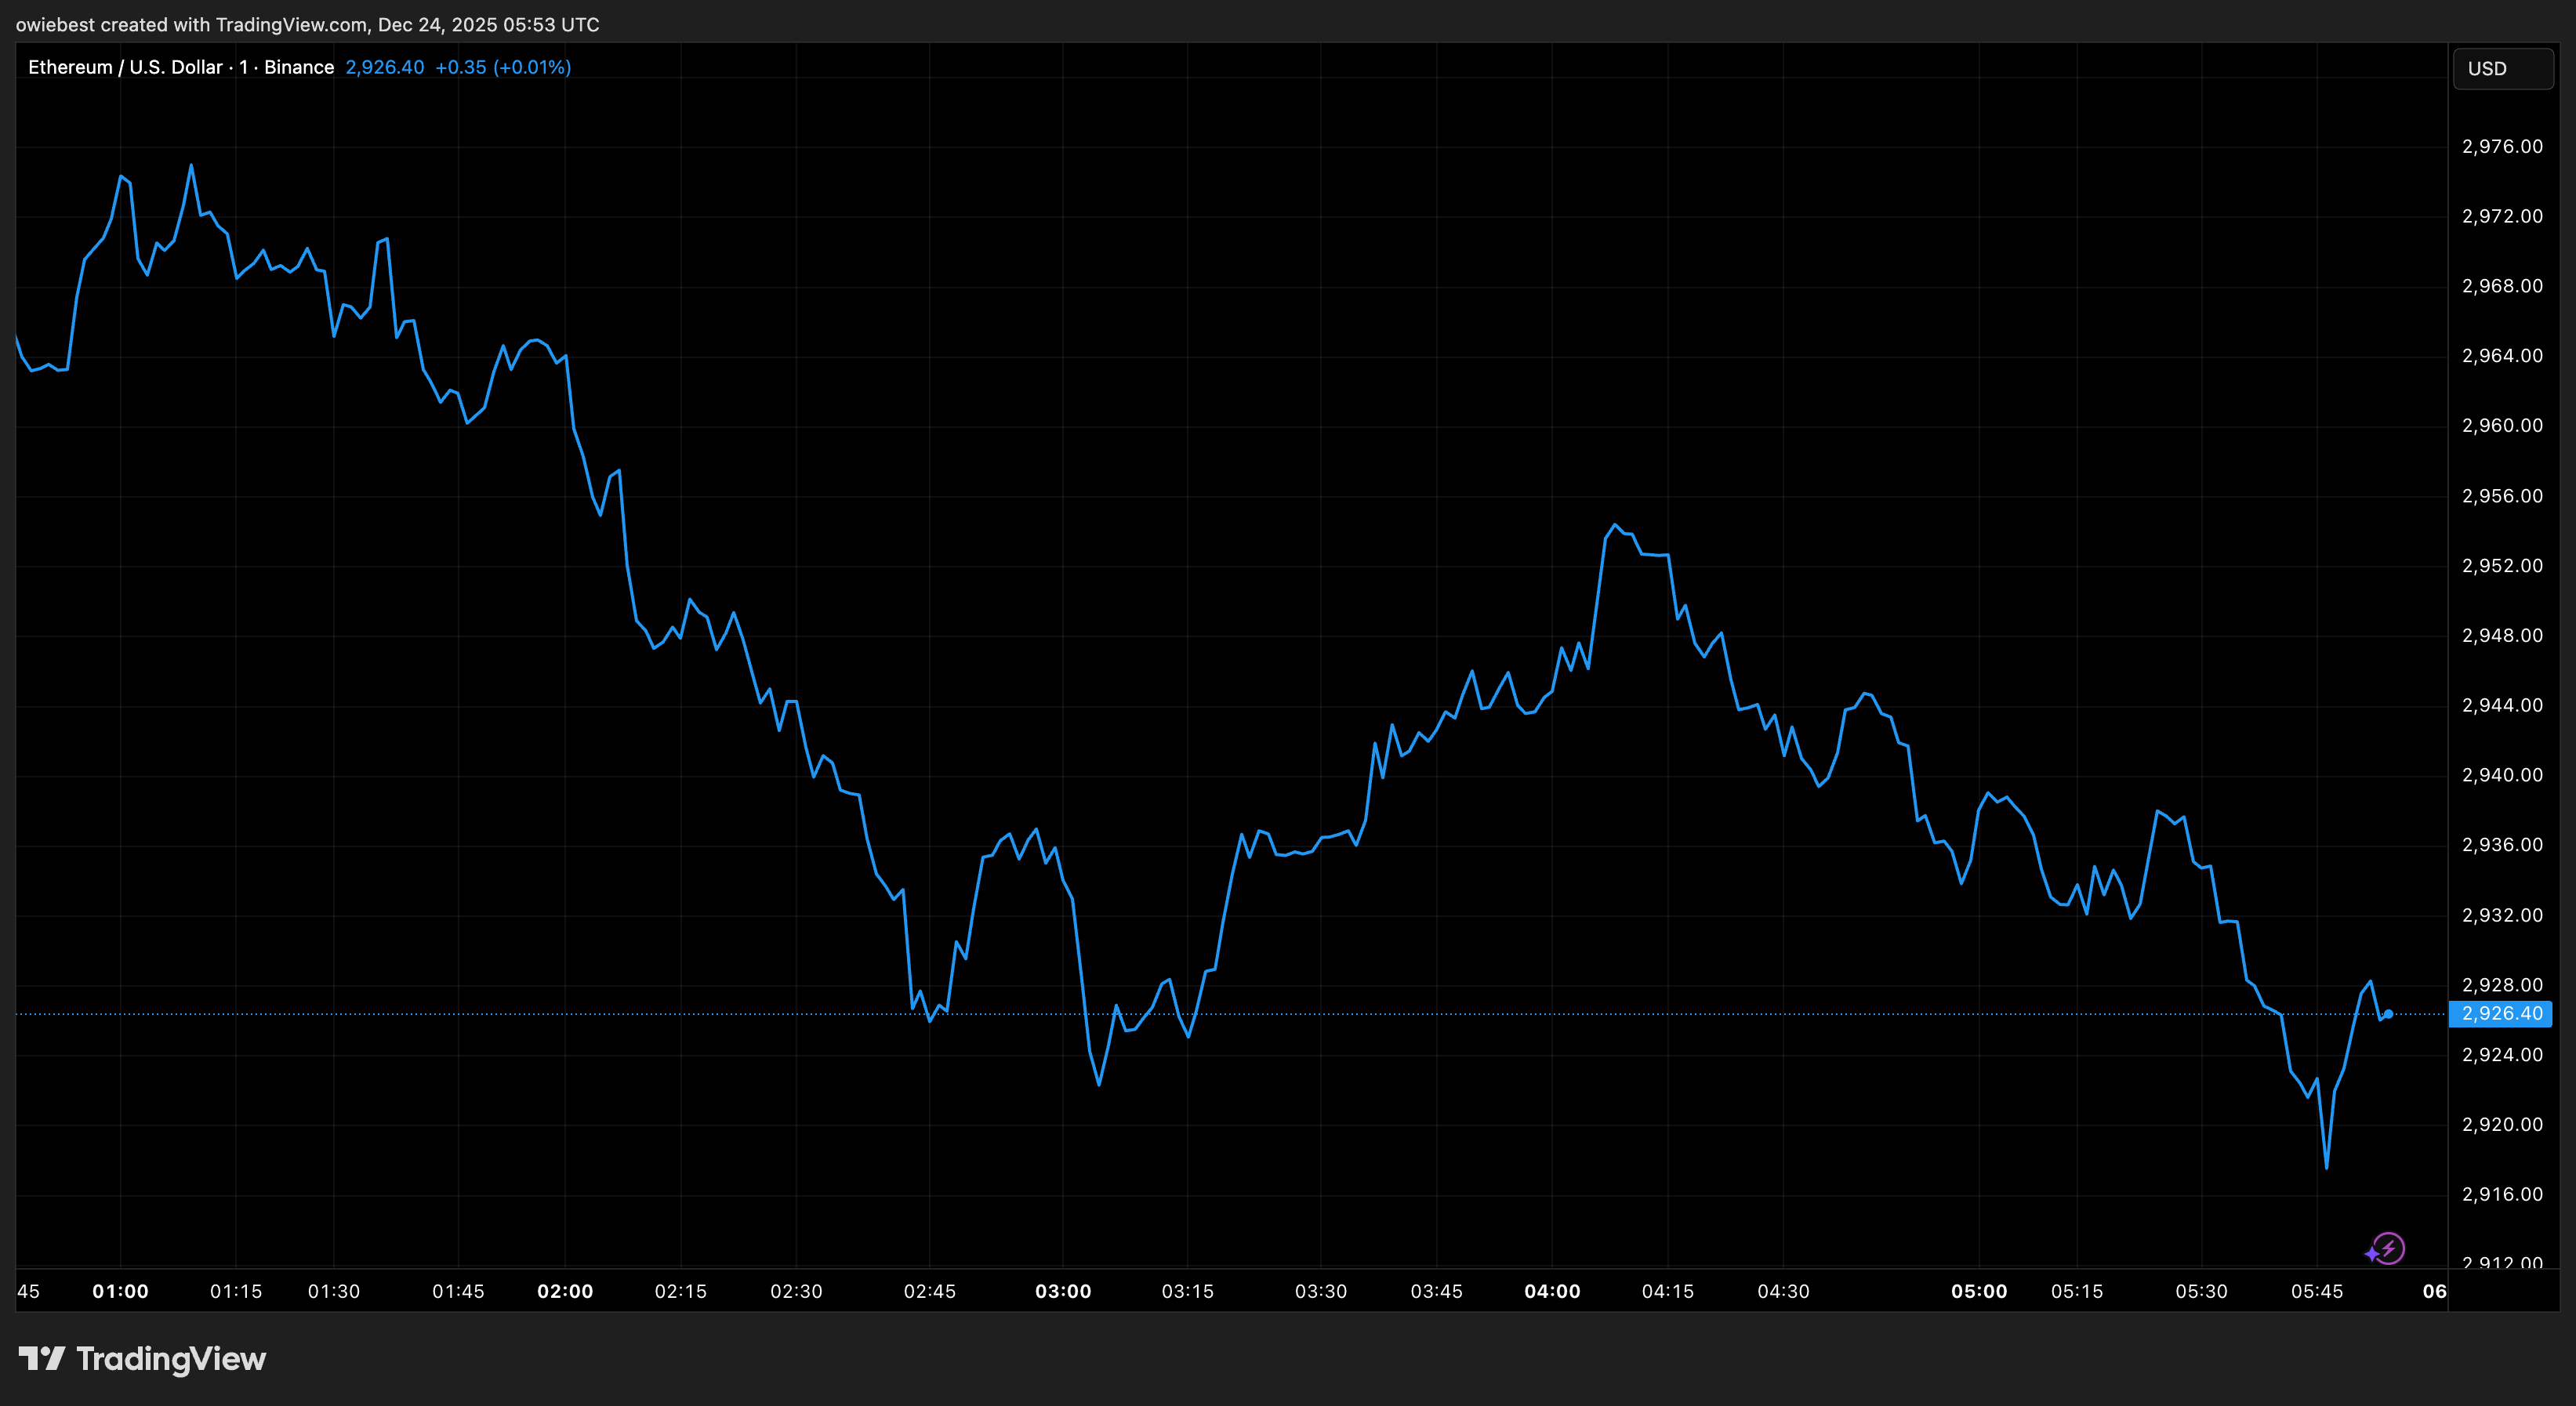Click the 2,936.00 price axis label

[x=2502, y=846]
